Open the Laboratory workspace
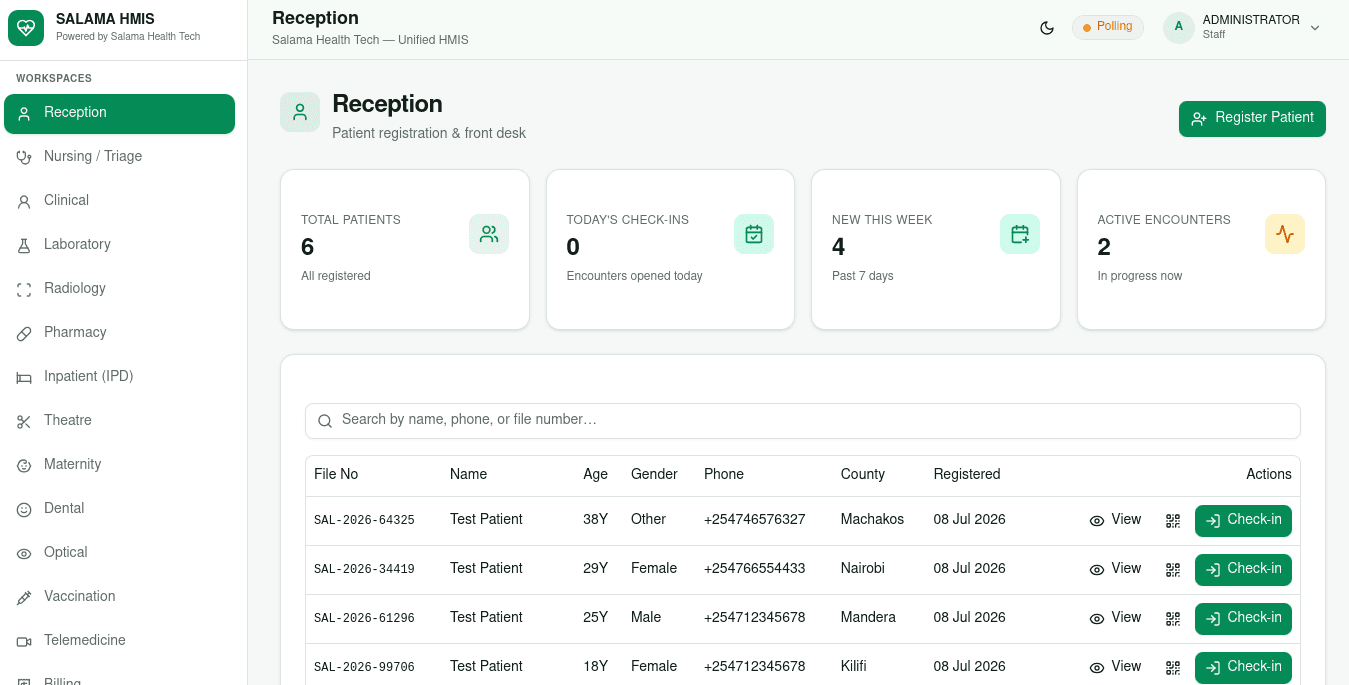 (x=119, y=245)
